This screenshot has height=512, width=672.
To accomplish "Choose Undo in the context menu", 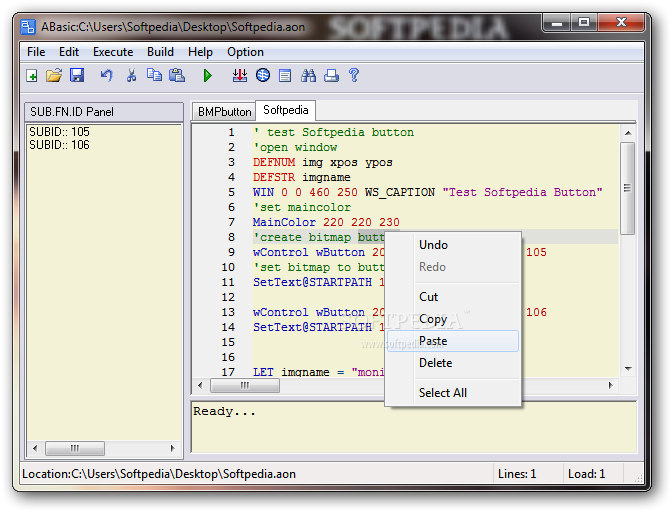I will point(453,245).
